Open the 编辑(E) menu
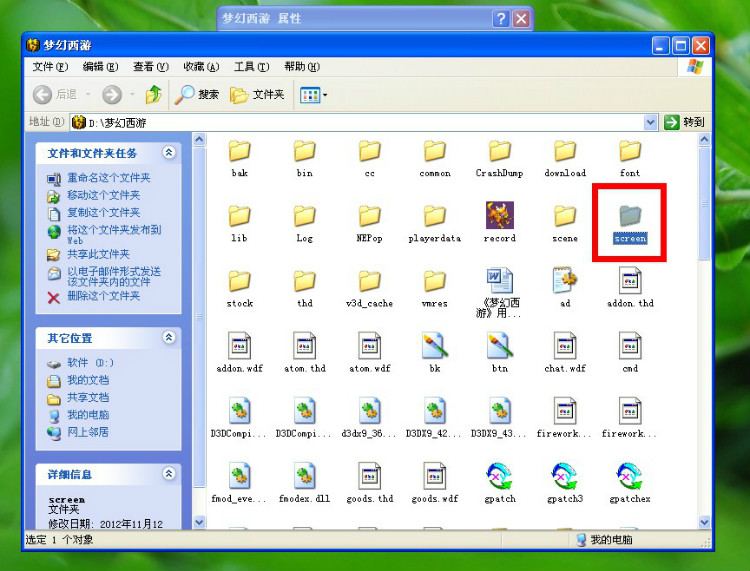 click(100, 66)
